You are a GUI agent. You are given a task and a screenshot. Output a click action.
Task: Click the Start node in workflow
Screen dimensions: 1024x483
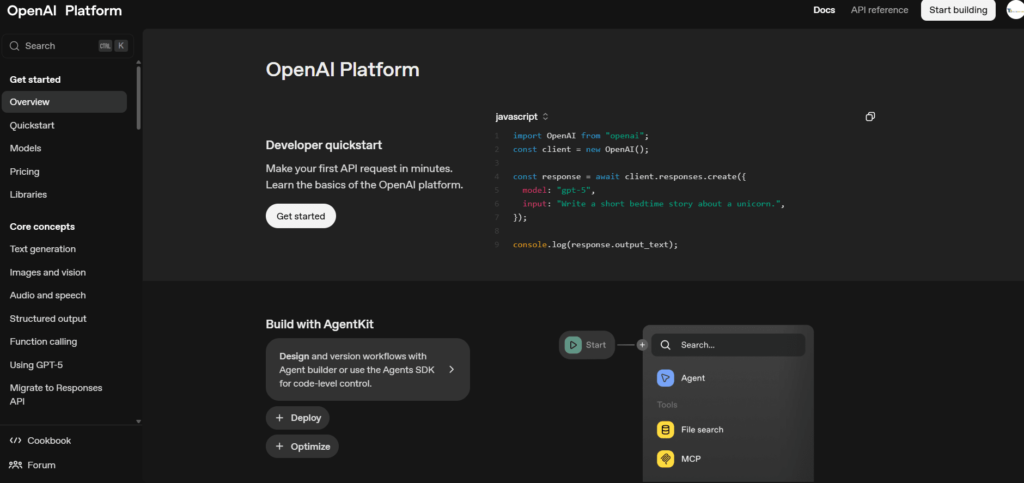(586, 345)
